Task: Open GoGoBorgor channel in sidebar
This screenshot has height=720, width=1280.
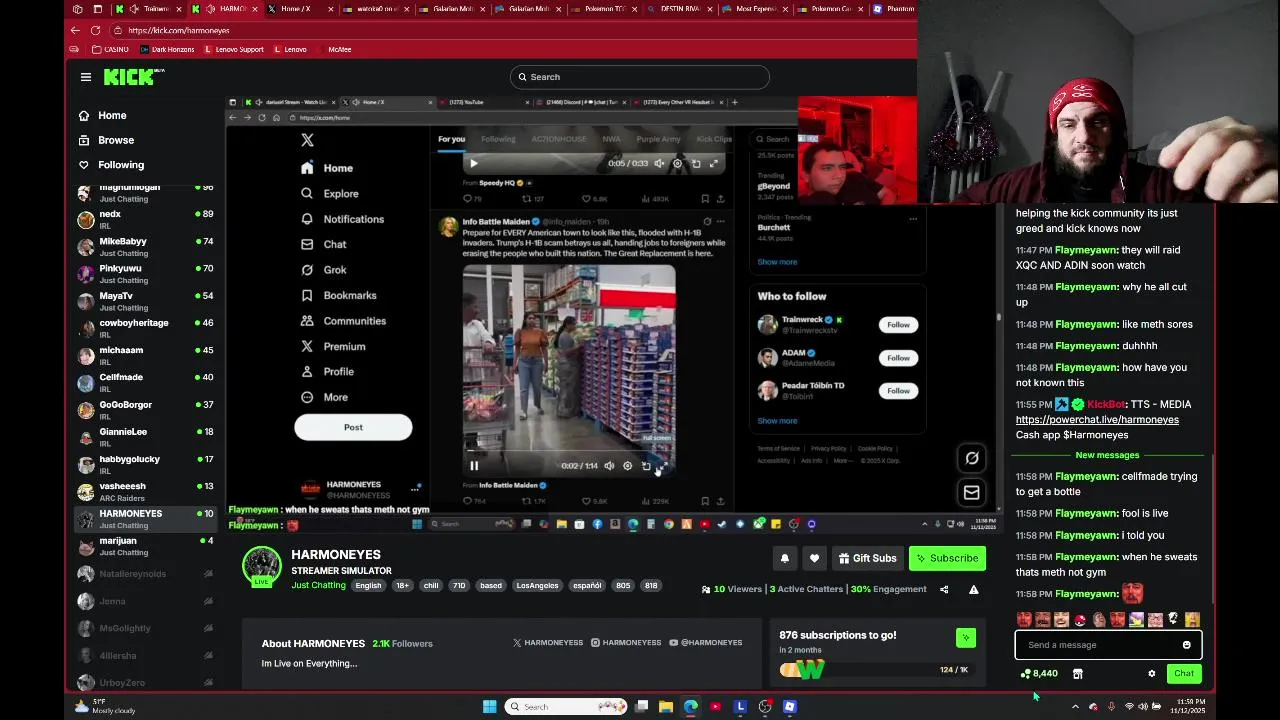Action: click(x=146, y=410)
